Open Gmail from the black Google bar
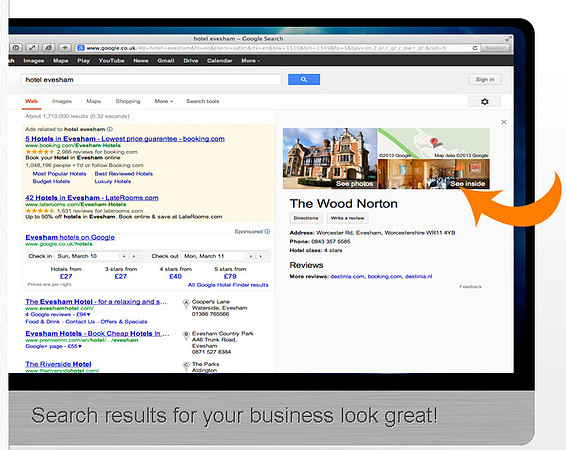The width and height of the screenshot is (566, 450). 166,61
